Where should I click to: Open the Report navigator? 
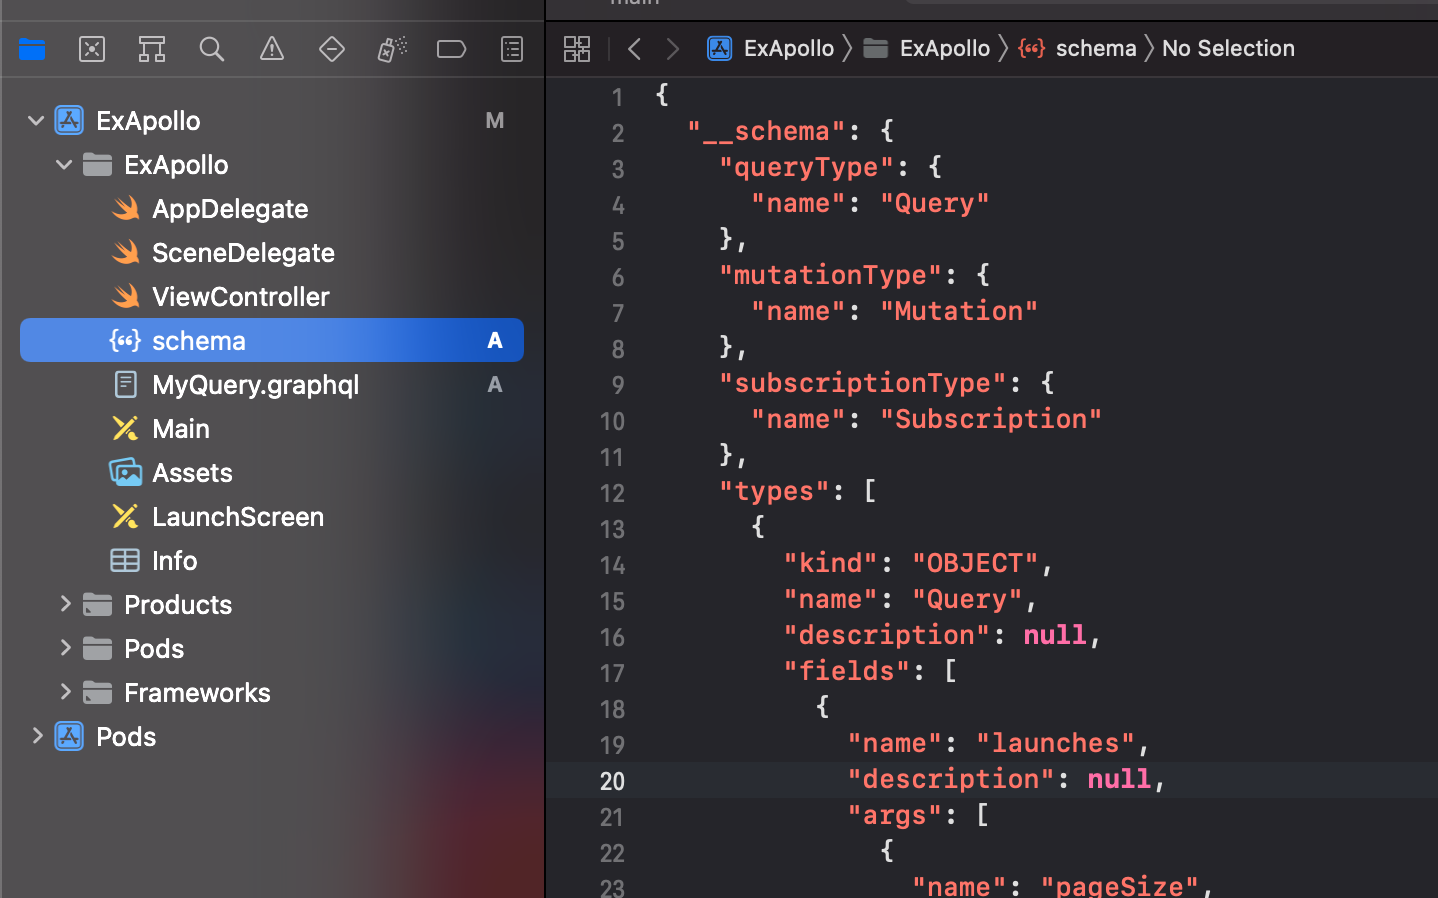coord(512,49)
